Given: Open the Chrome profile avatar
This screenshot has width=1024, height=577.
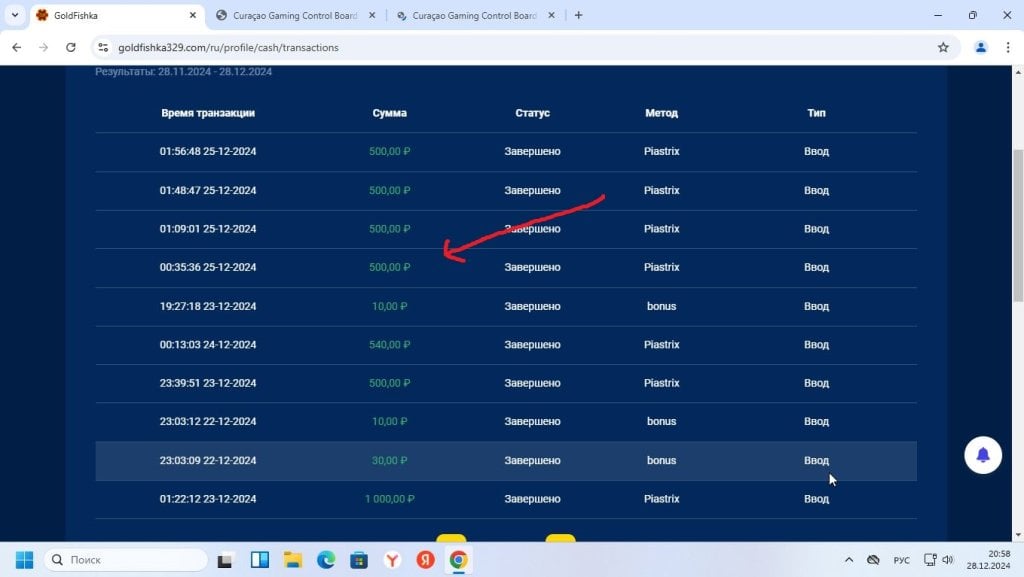Looking at the screenshot, I should point(980,47).
